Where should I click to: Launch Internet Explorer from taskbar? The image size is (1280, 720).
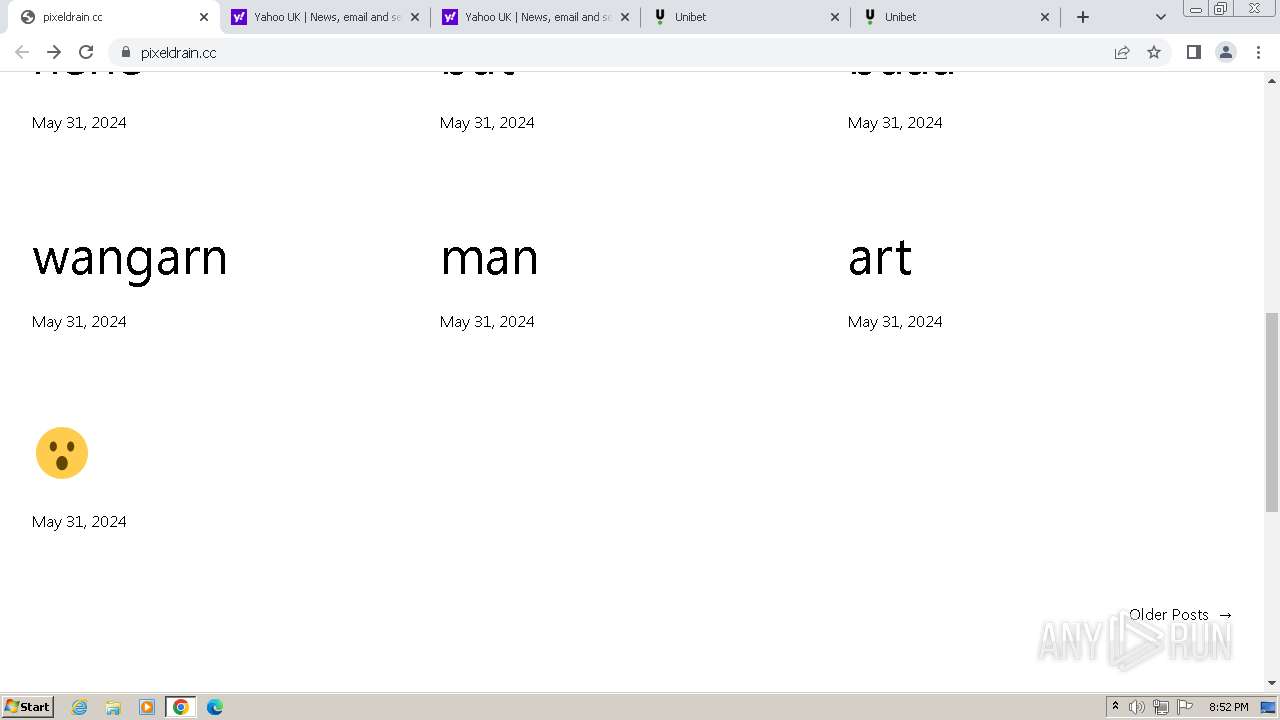point(80,707)
